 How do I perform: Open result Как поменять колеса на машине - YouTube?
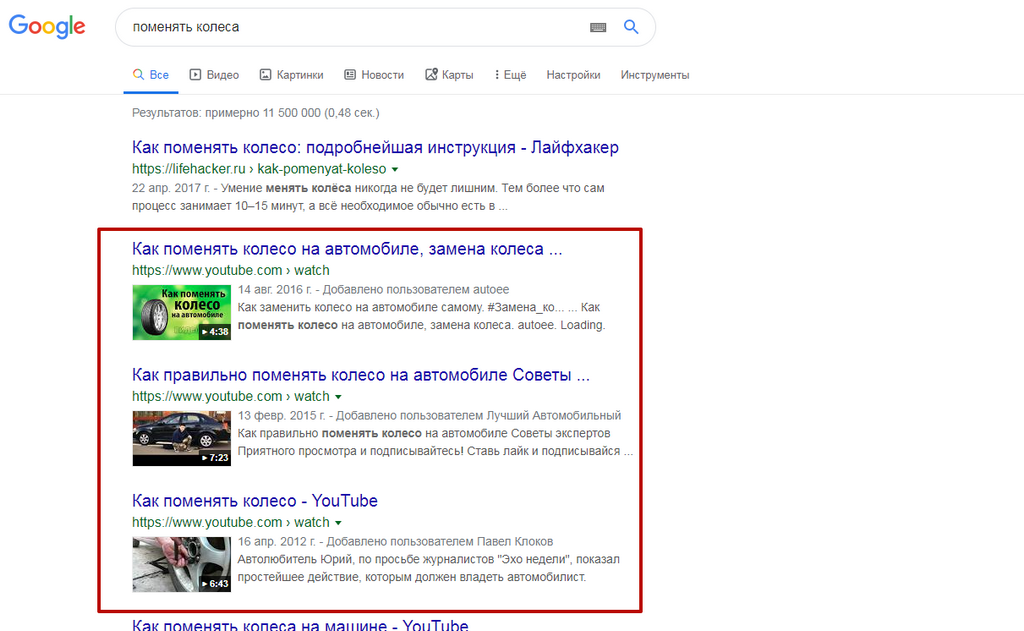click(300, 624)
